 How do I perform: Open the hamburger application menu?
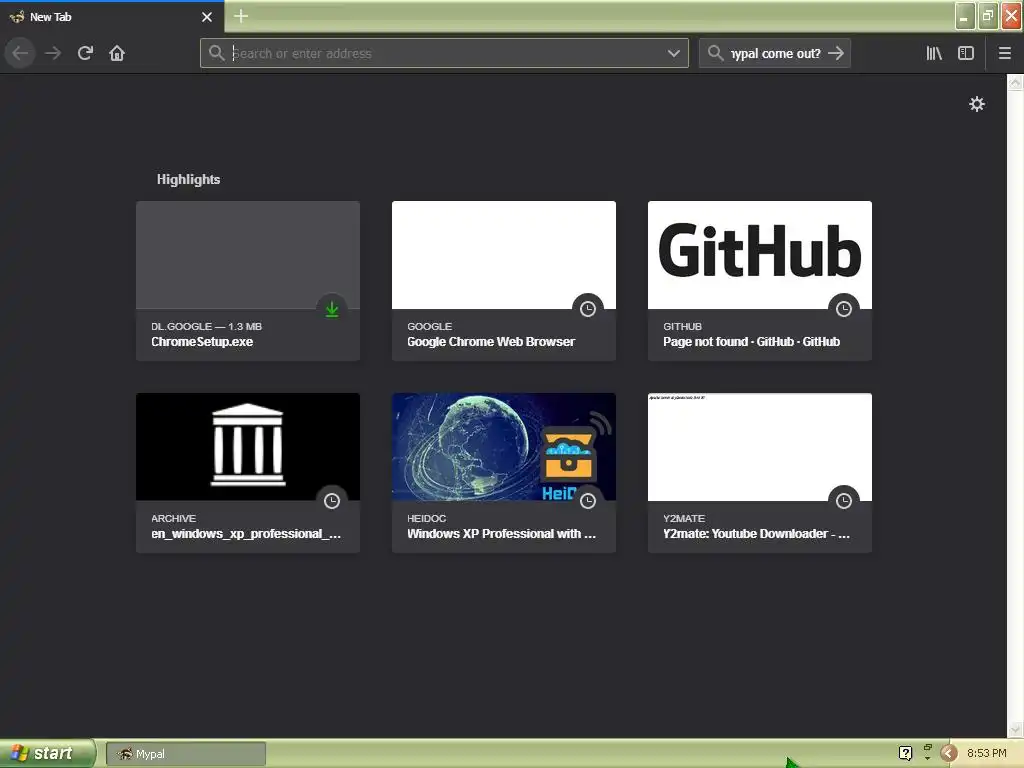tap(1005, 54)
